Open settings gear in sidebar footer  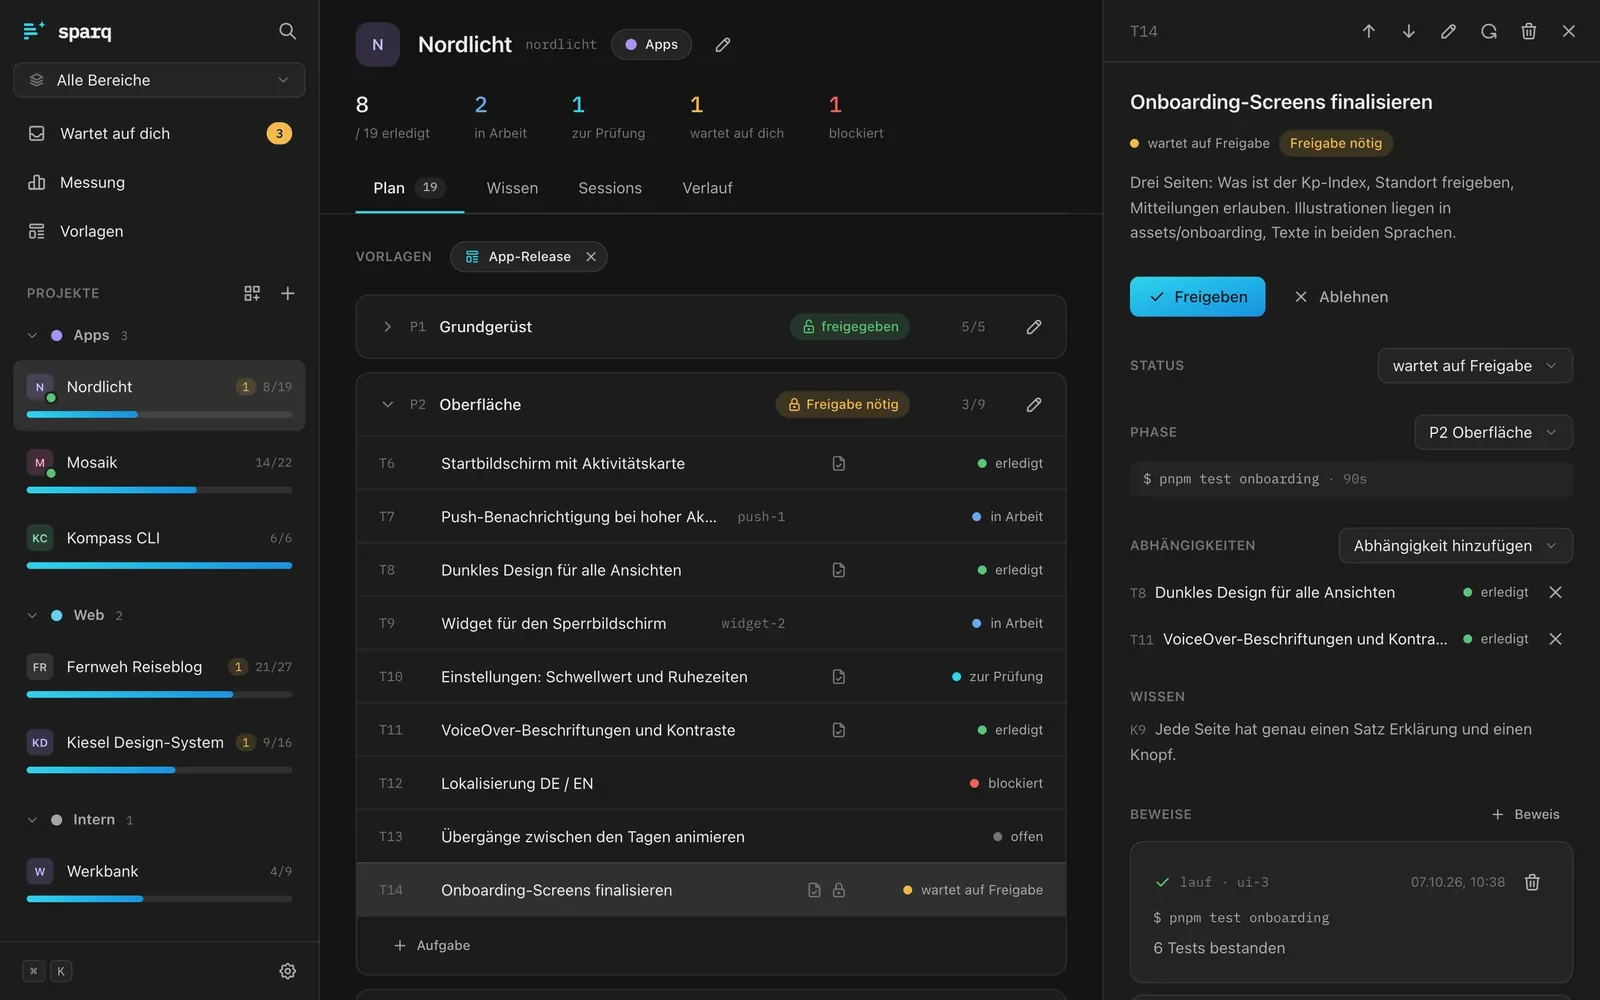(288, 971)
